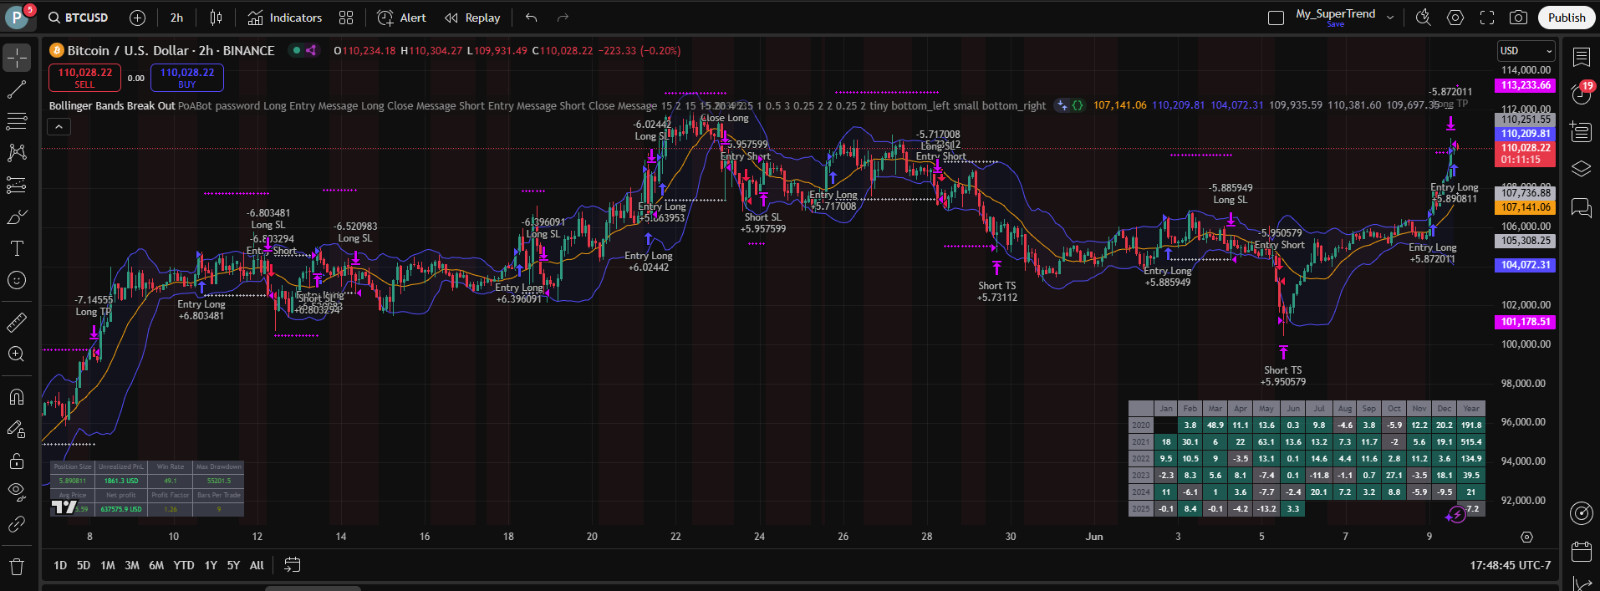Open the emoji and icons tool

[x=17, y=280]
